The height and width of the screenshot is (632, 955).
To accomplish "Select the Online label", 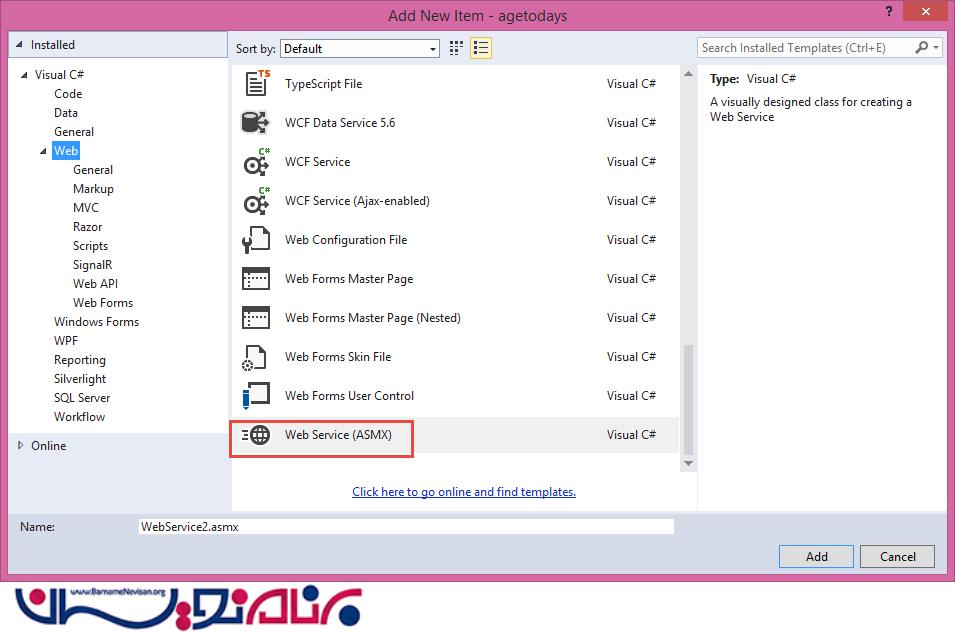I will tap(49, 446).
